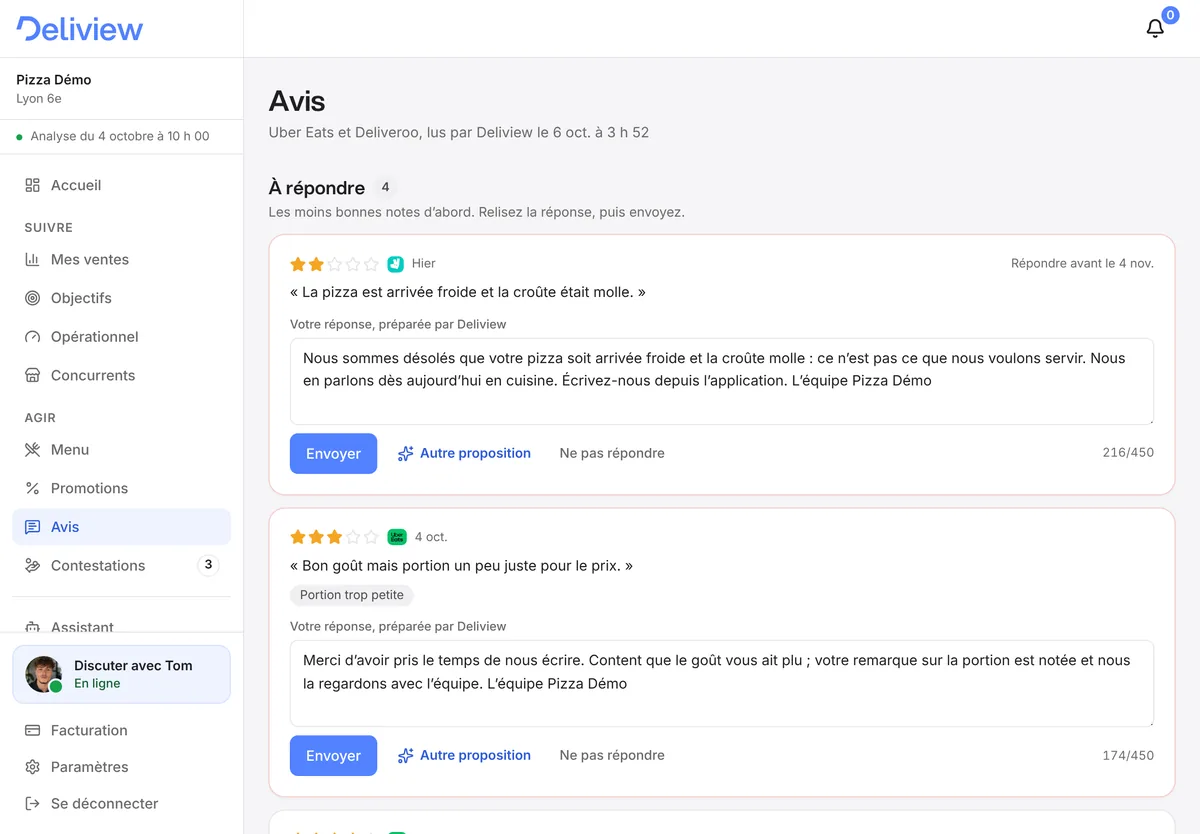Click the Hier date label

coord(424,264)
